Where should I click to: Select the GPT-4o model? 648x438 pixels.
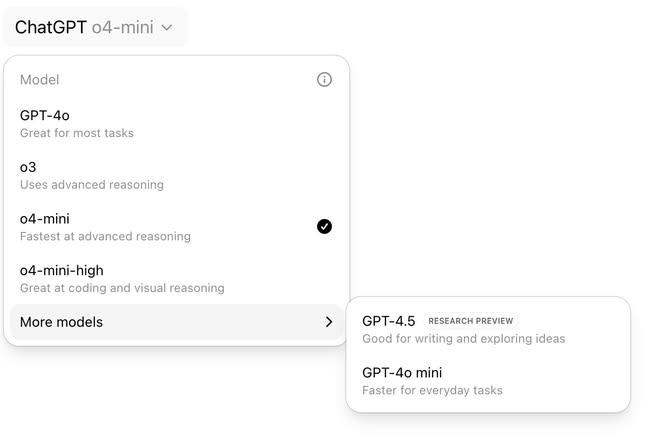(x=45, y=115)
